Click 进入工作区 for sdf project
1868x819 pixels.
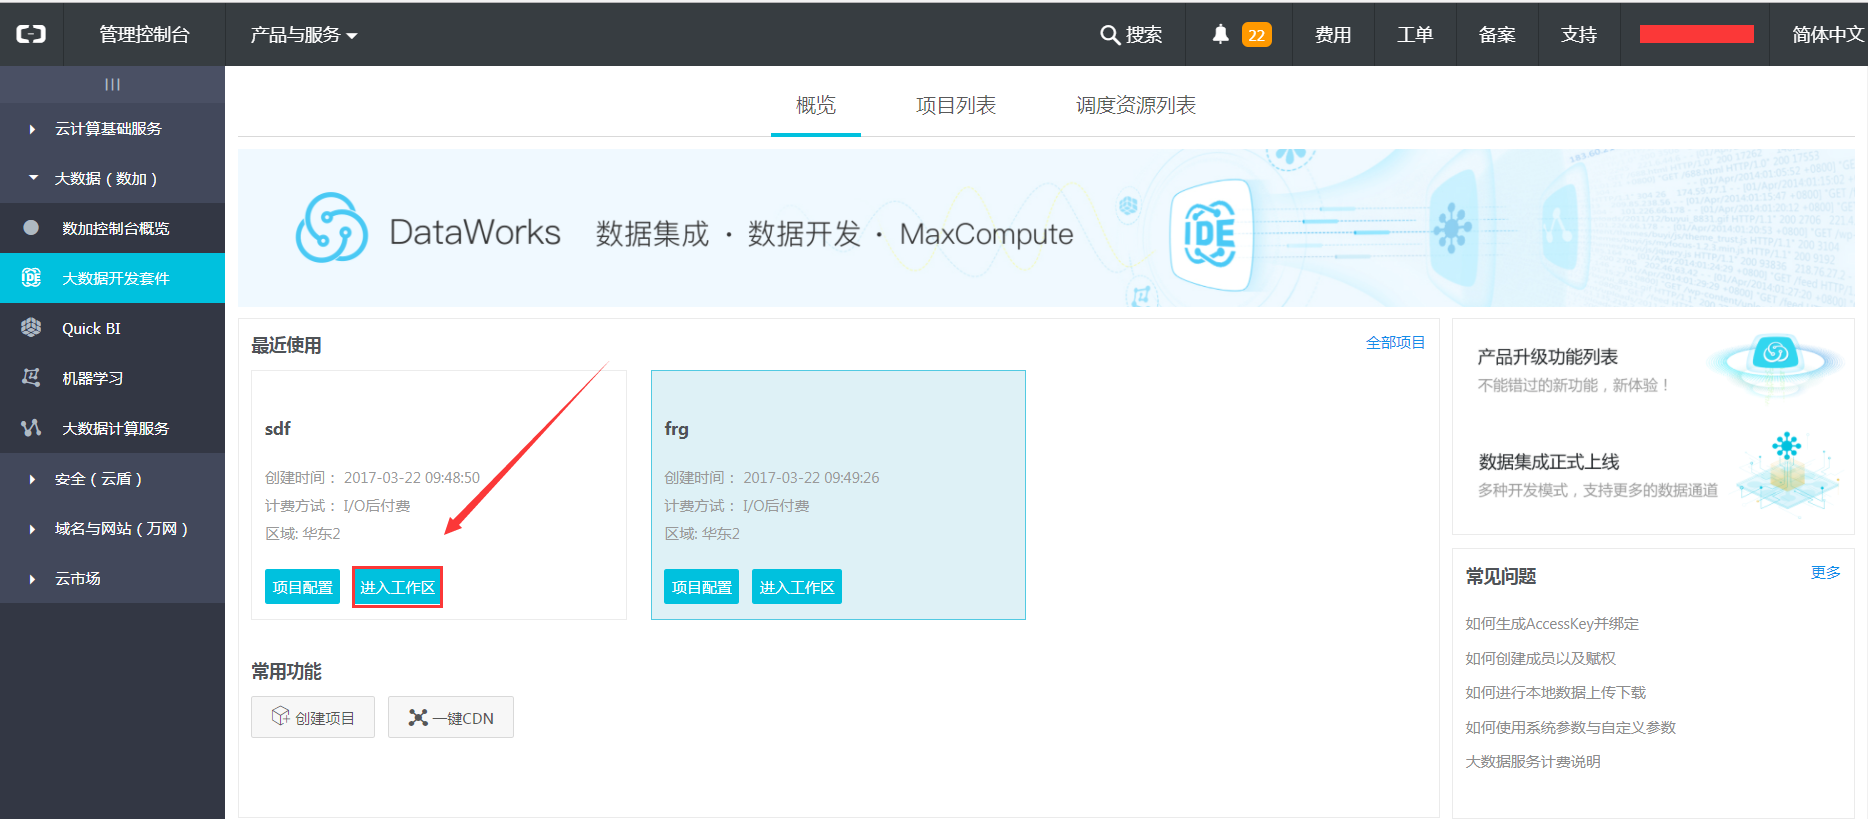pos(397,587)
